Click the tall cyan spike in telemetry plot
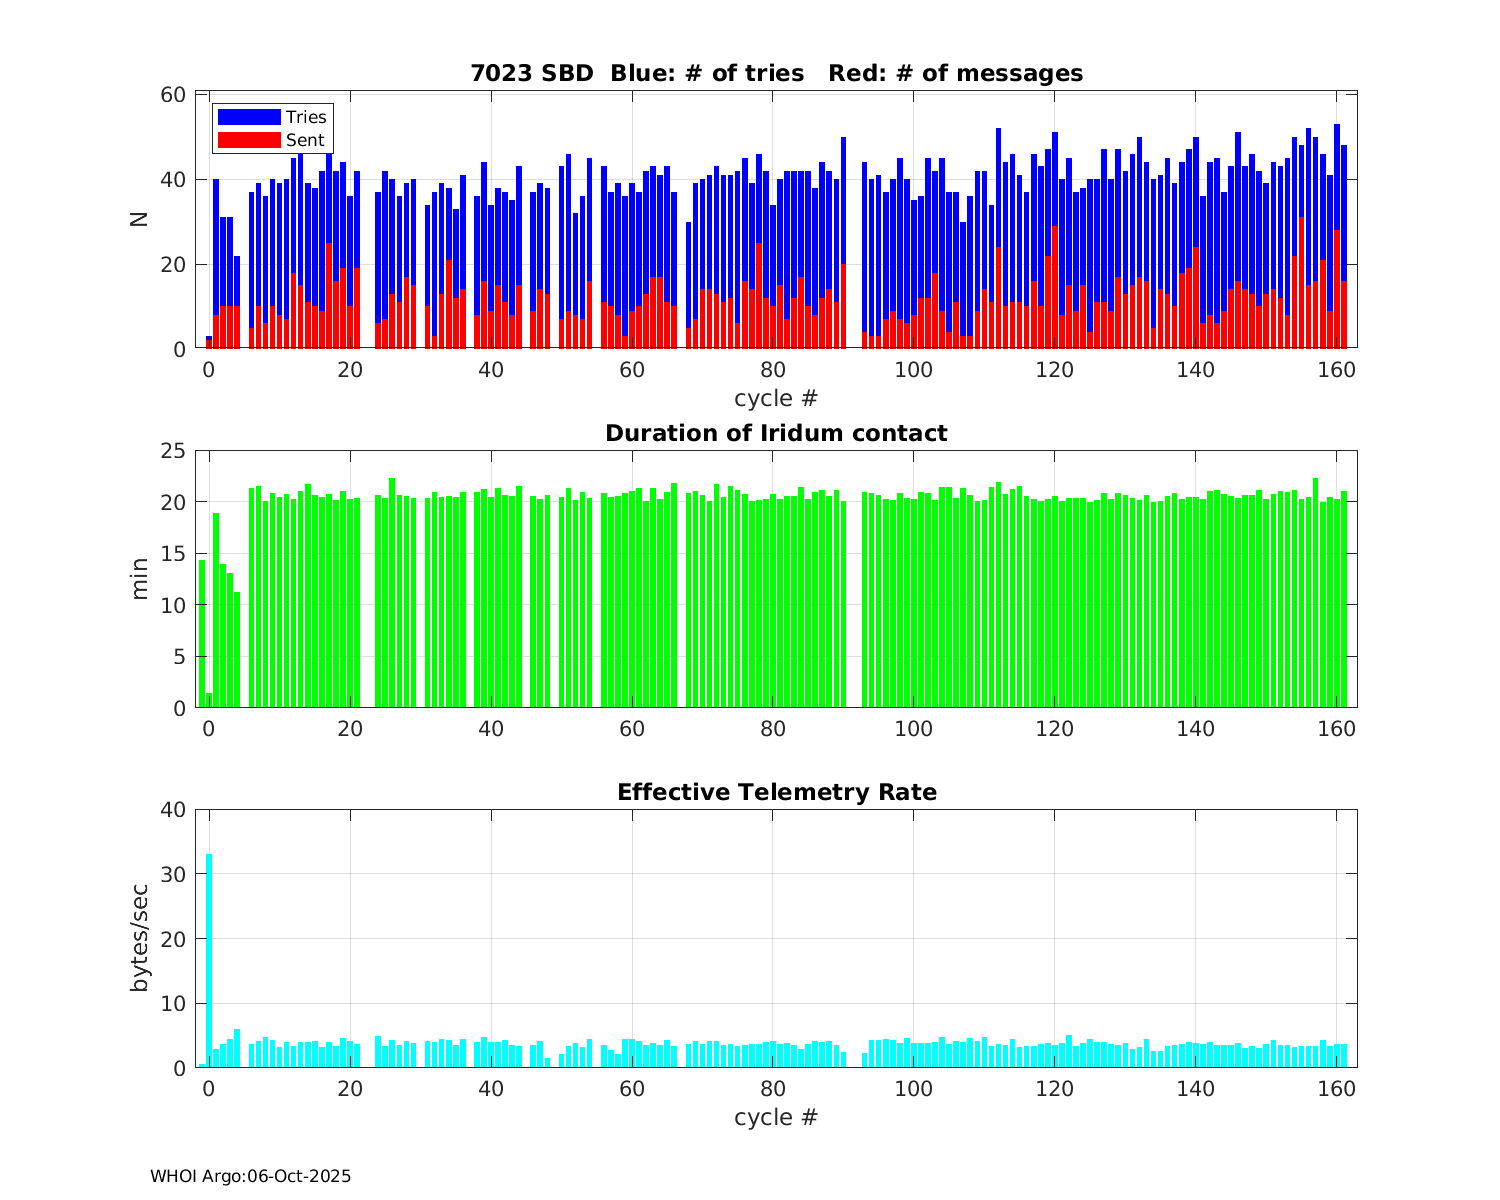This screenshot has height=1200, width=1500. click(x=209, y=960)
